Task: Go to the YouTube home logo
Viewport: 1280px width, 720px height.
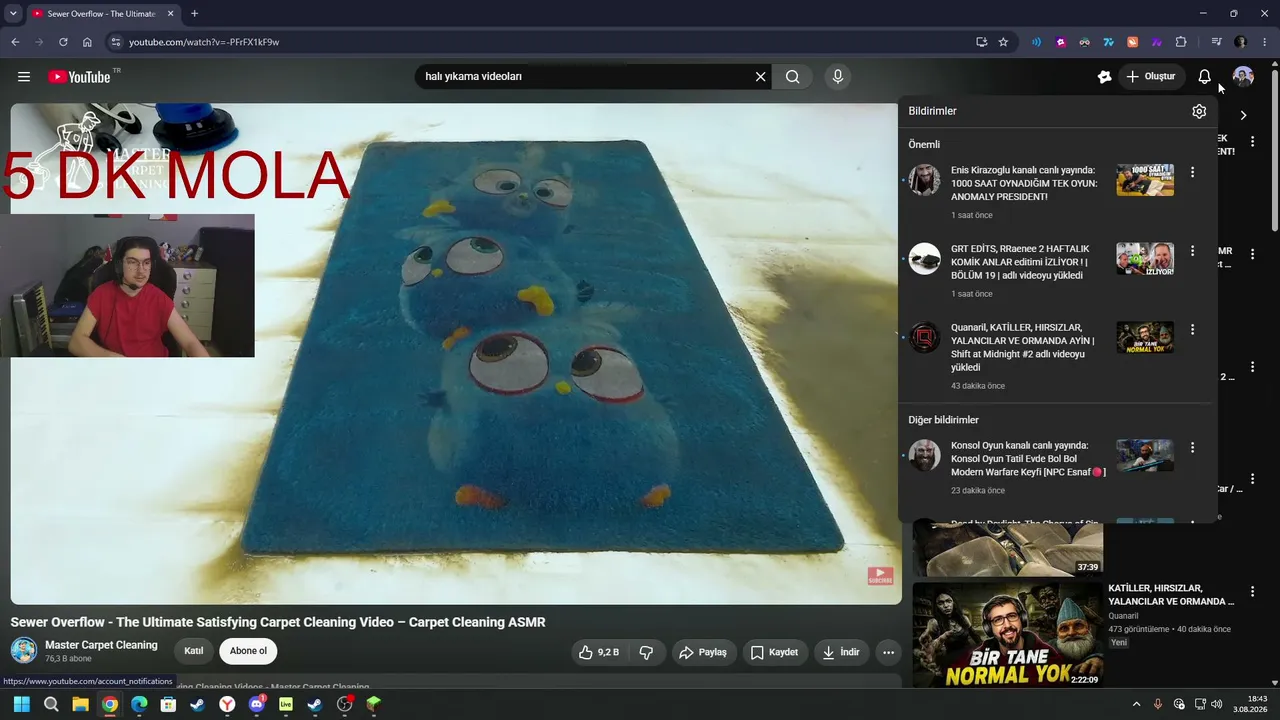Action: tap(79, 77)
